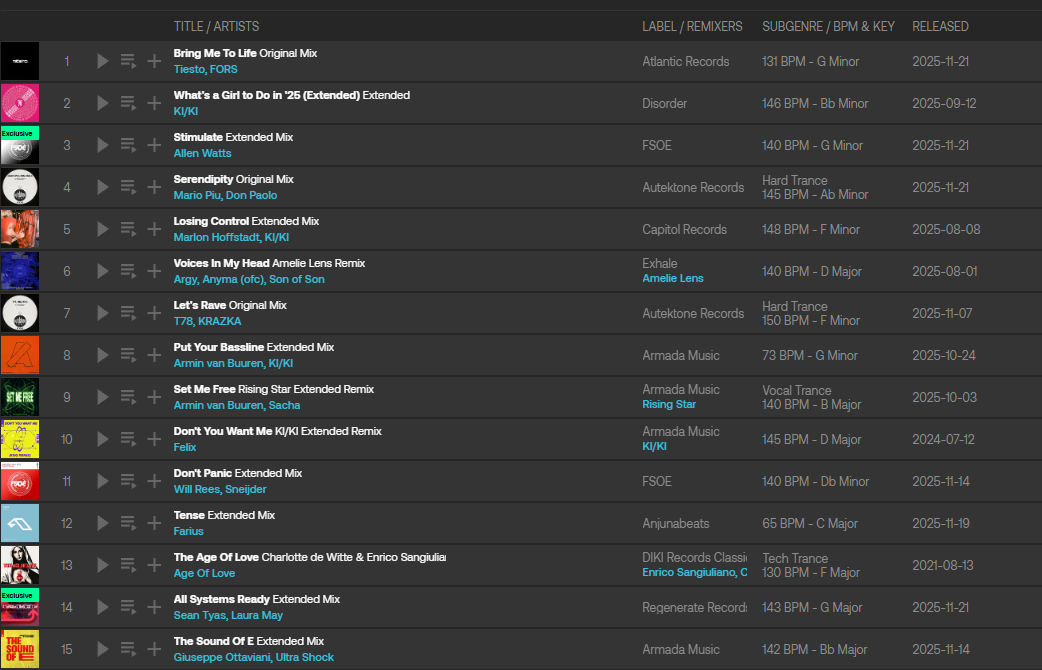
Task: Open the What's a Girl to Do cover art
Action: (x=20, y=103)
